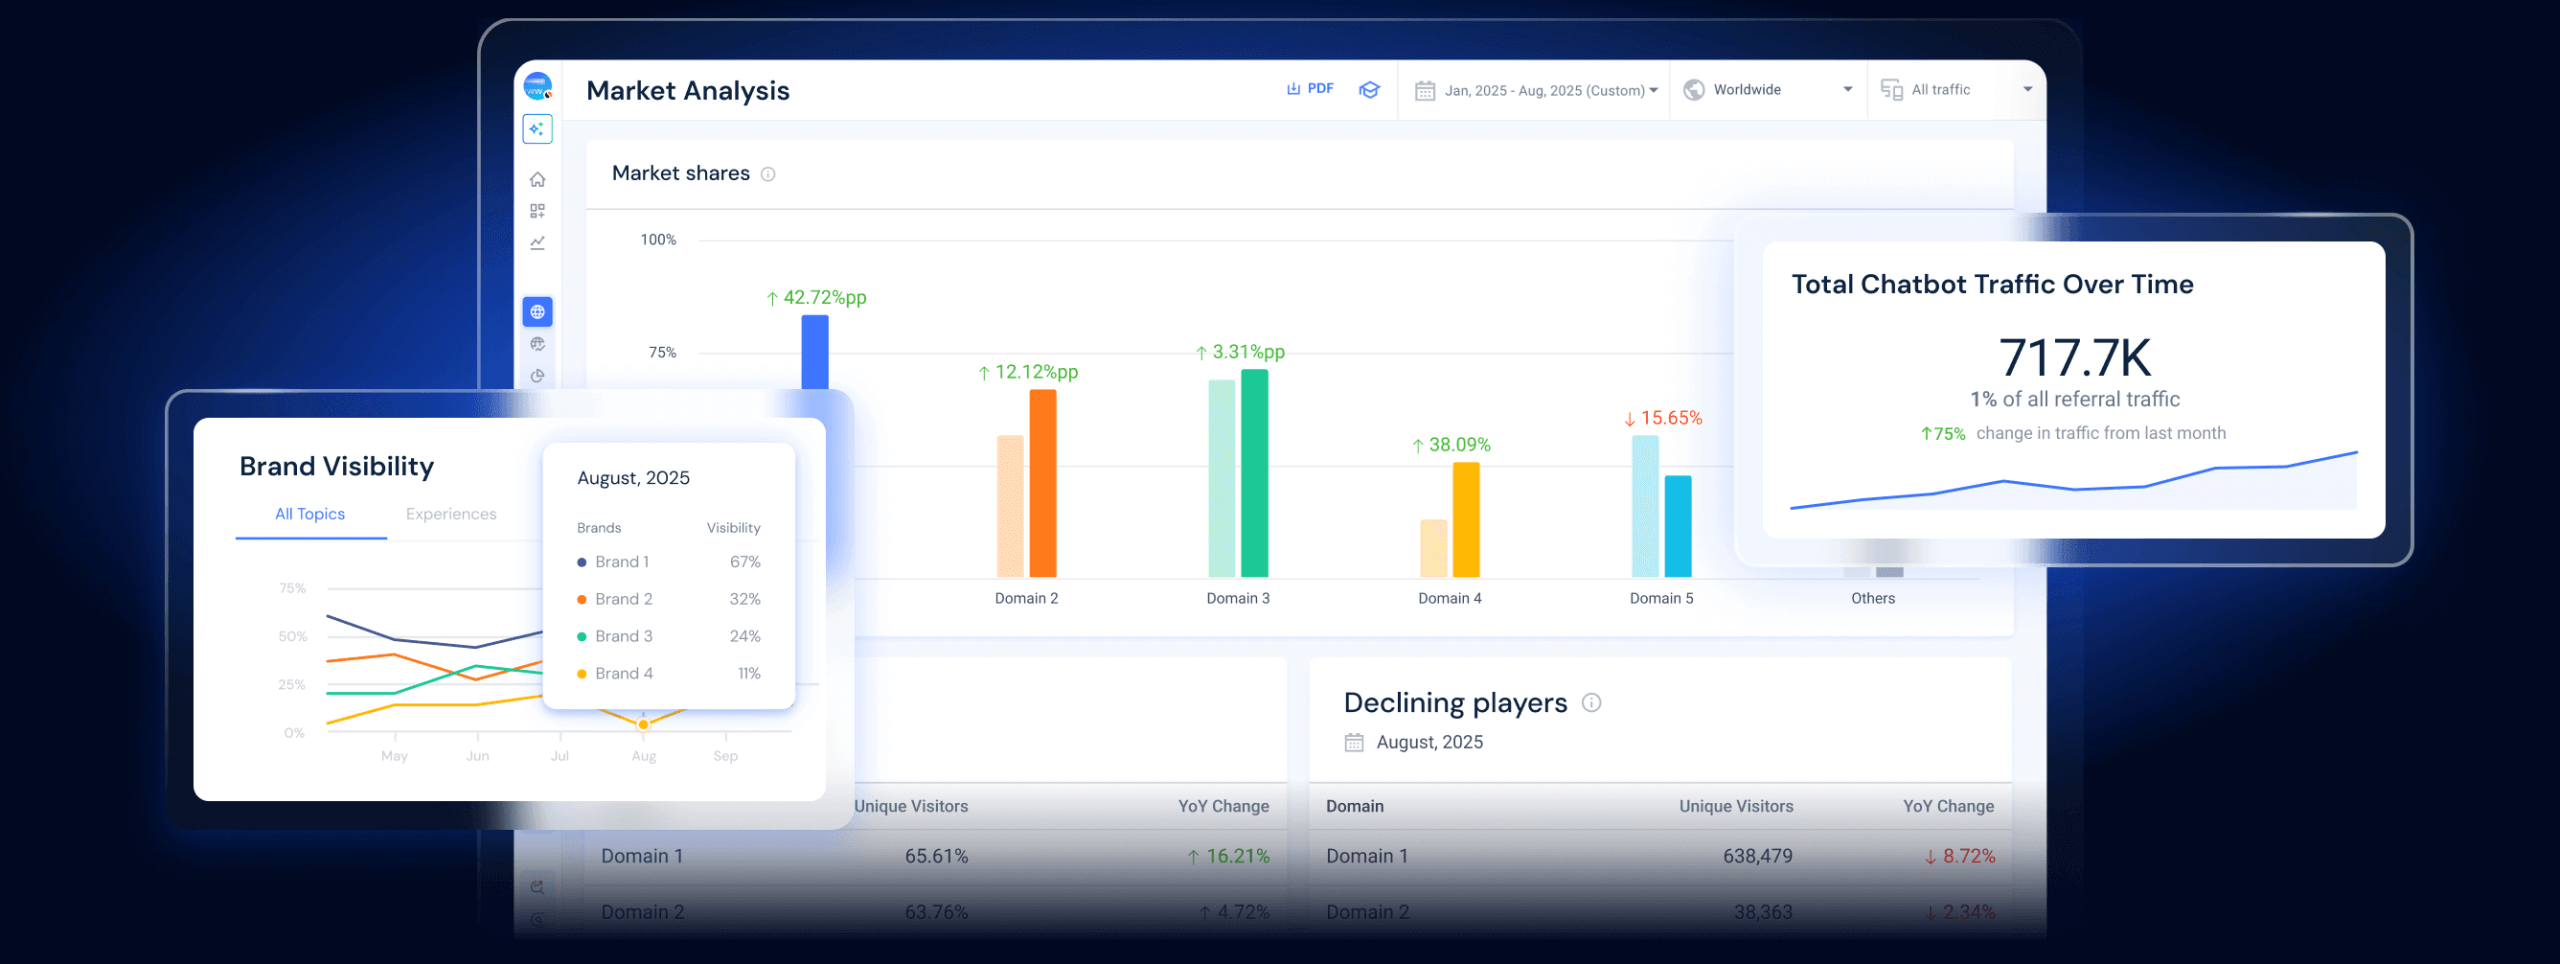Click Domain 1 in Declining players table
The height and width of the screenshot is (964, 2560).
click(1366, 856)
